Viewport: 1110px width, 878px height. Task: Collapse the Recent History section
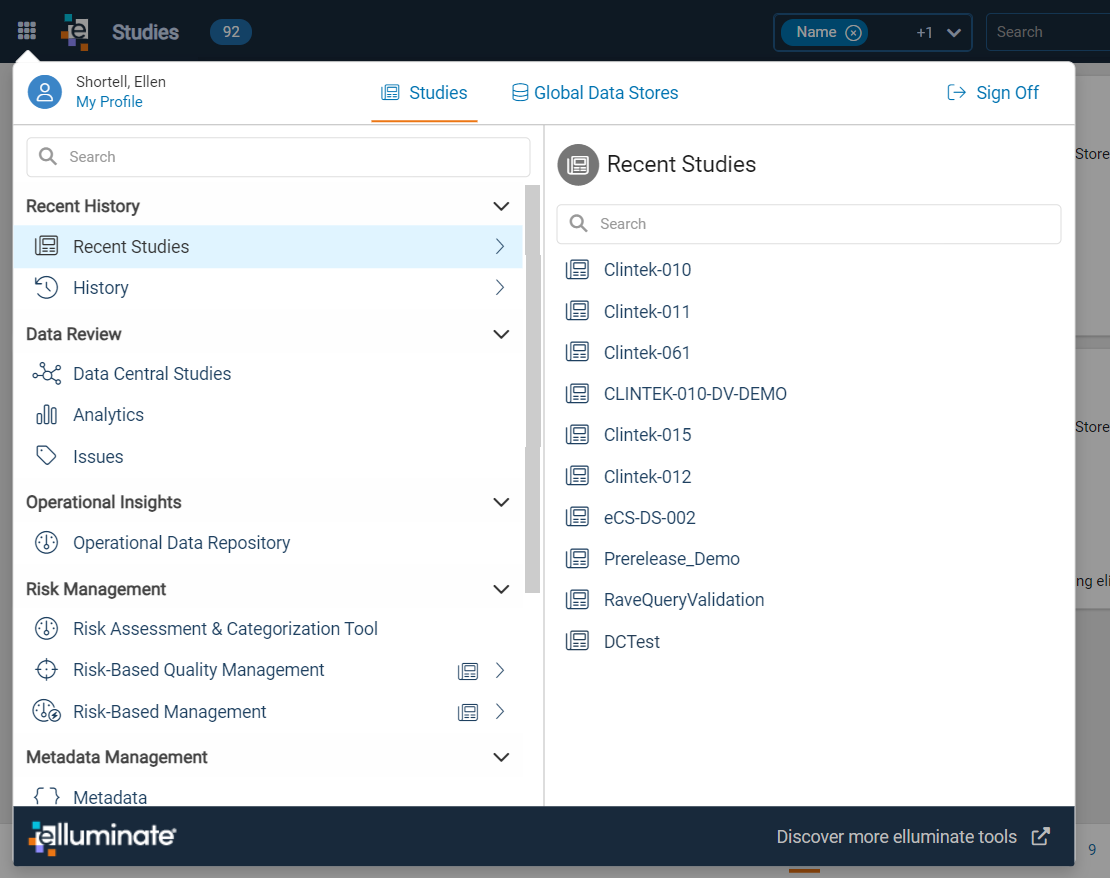click(x=500, y=206)
